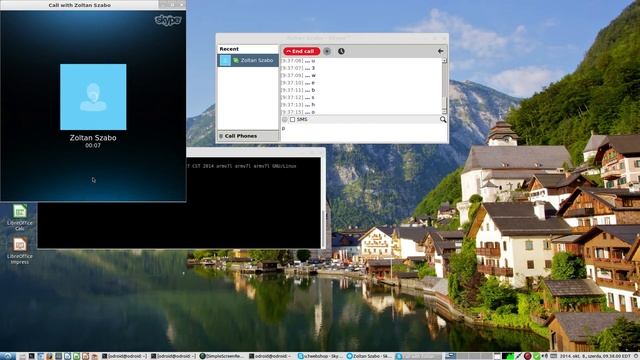Open the start menu button in the taskbar
640x360 pixels.
8,356
